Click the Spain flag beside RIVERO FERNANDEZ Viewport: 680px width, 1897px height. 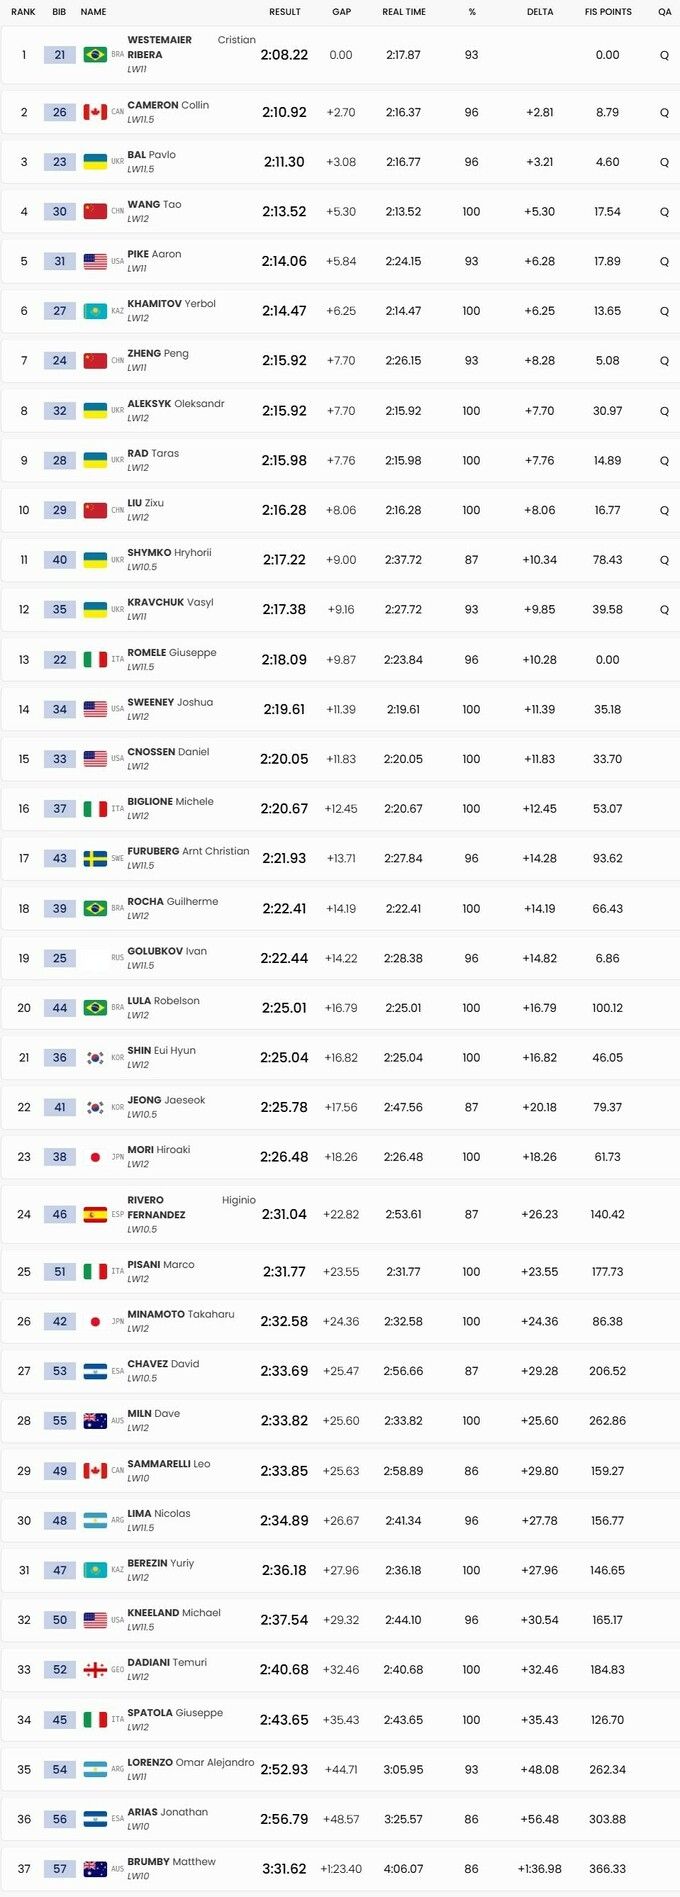point(95,1214)
